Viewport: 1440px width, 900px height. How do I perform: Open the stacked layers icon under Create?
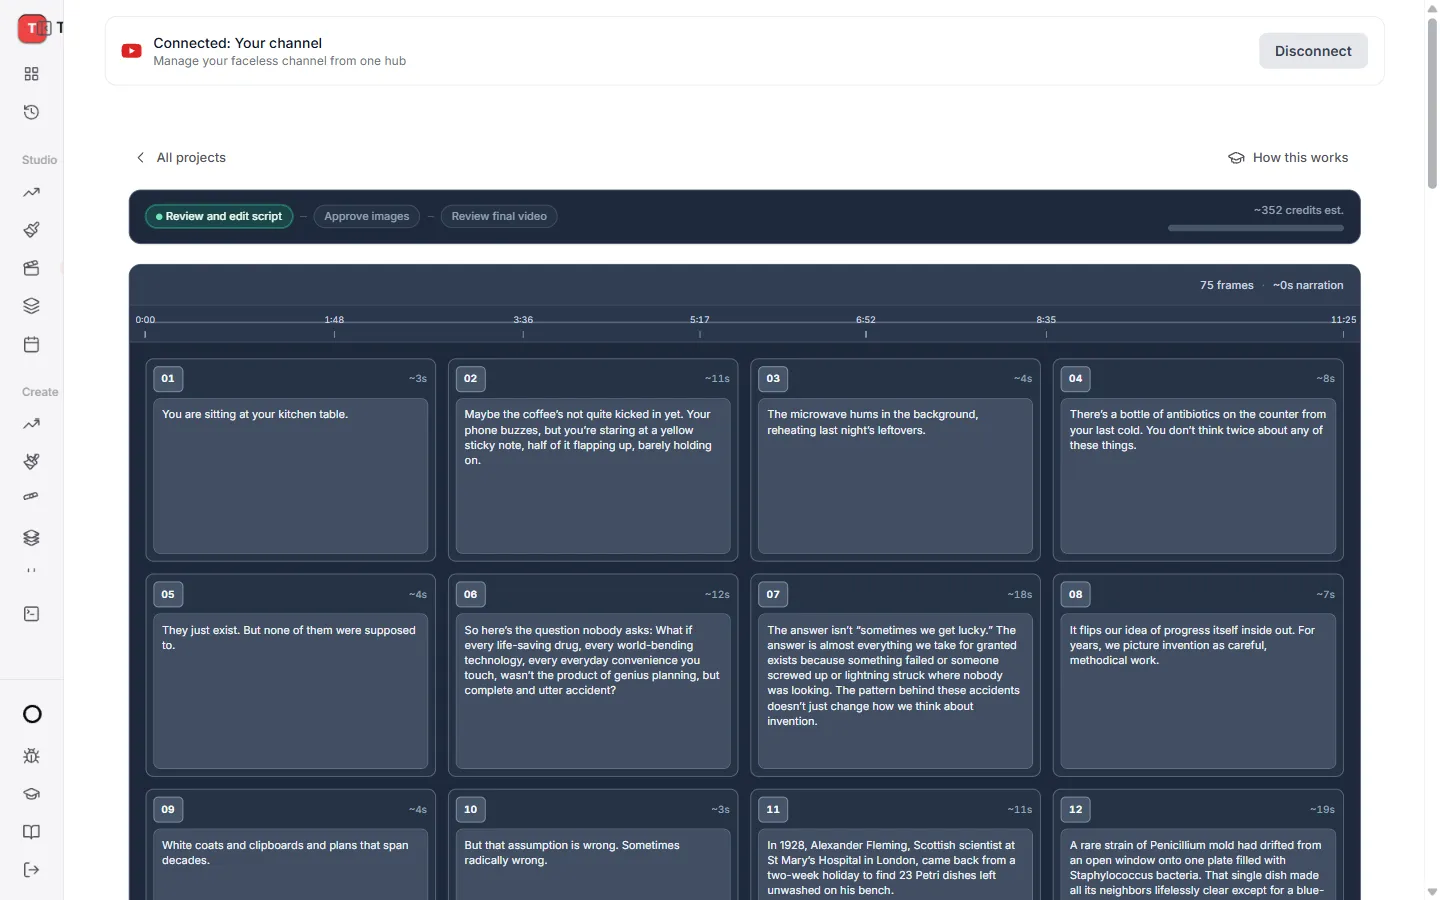31,538
